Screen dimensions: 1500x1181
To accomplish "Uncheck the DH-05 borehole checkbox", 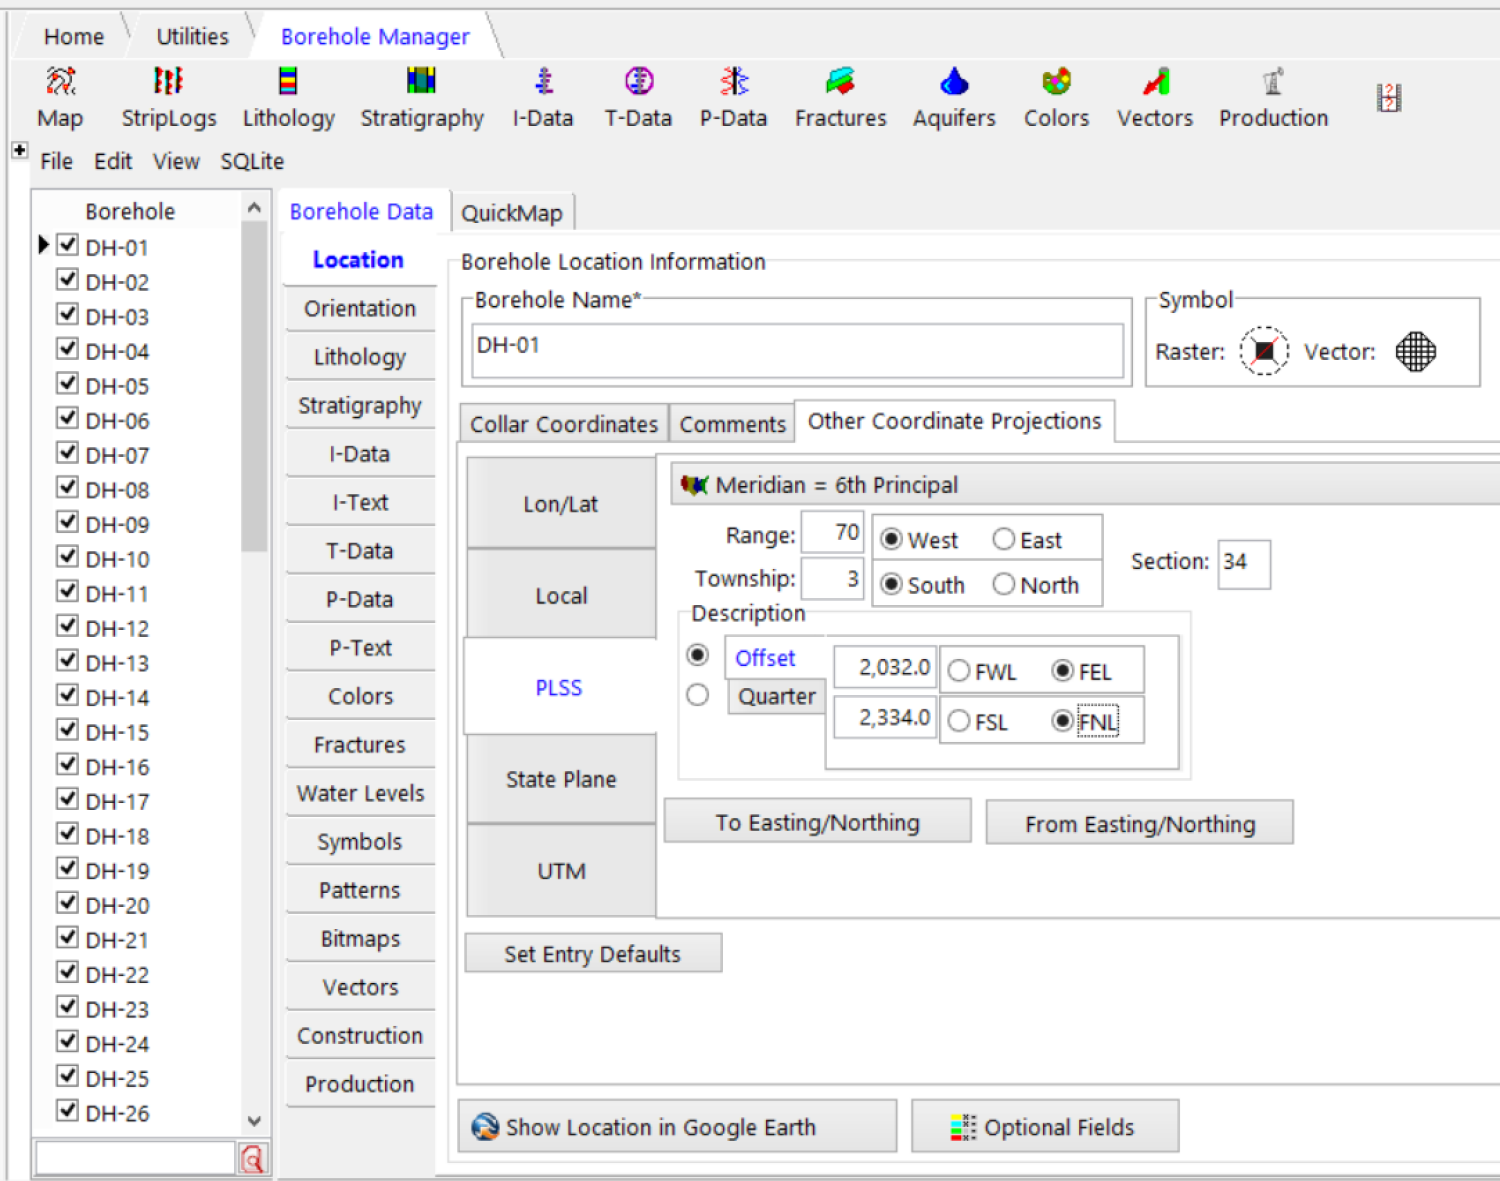I will point(68,384).
